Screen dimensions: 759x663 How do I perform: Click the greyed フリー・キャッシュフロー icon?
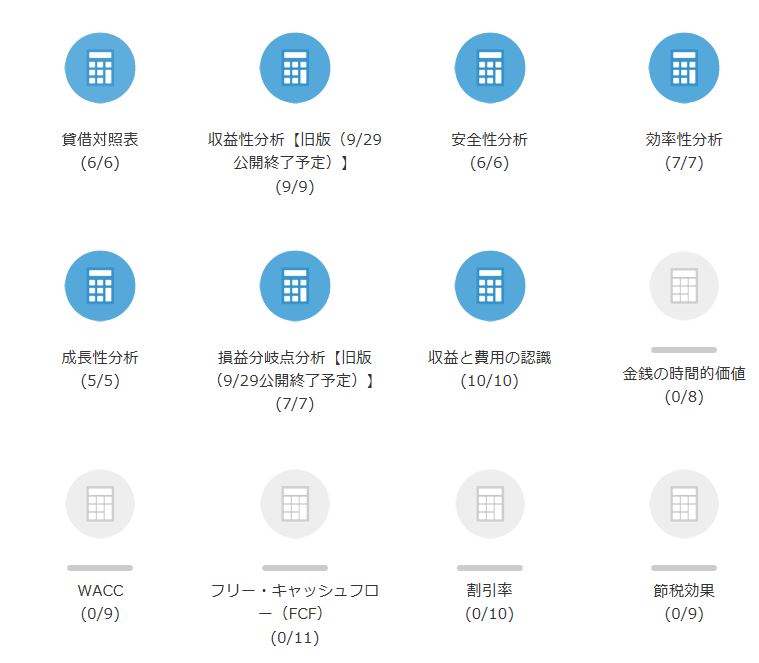[x=295, y=504]
